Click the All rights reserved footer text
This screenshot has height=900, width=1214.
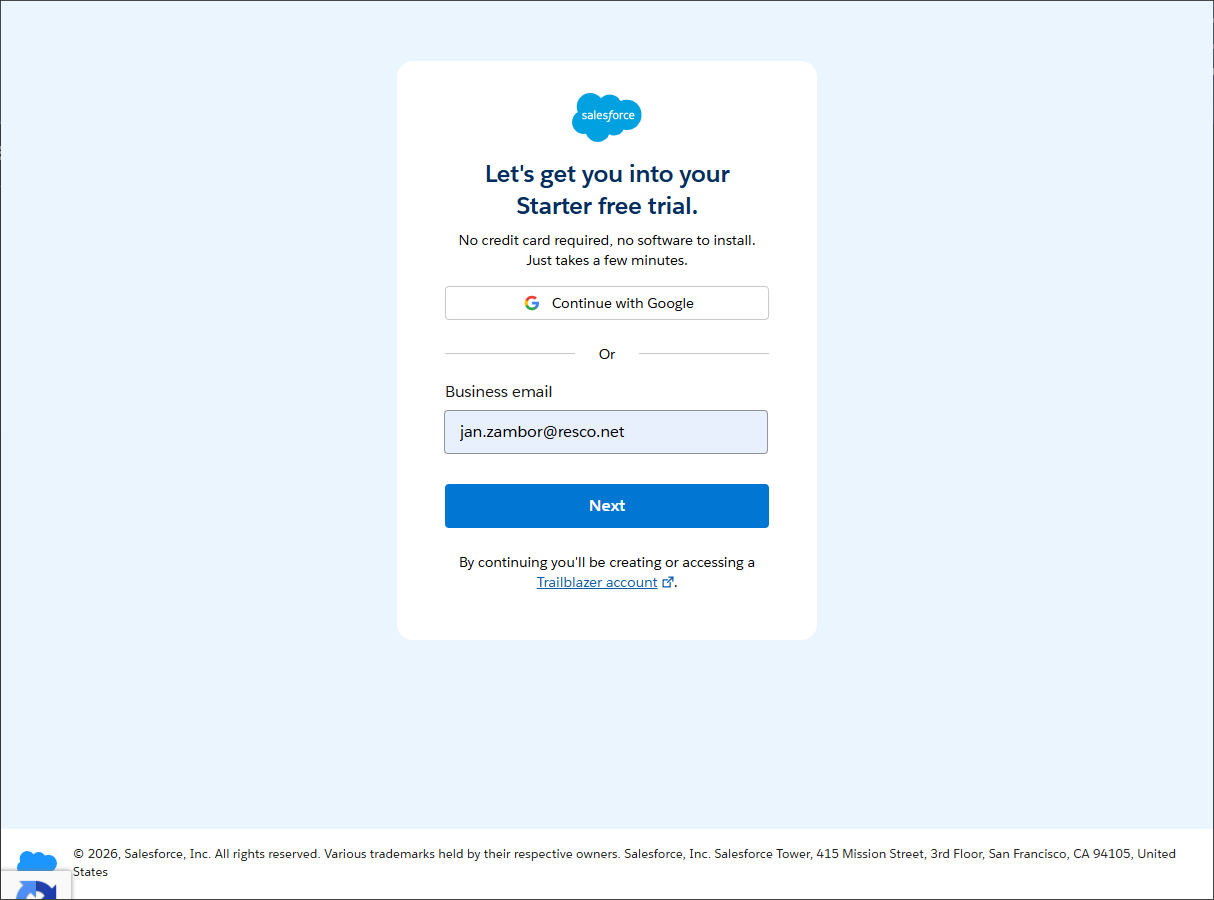pos(267,854)
